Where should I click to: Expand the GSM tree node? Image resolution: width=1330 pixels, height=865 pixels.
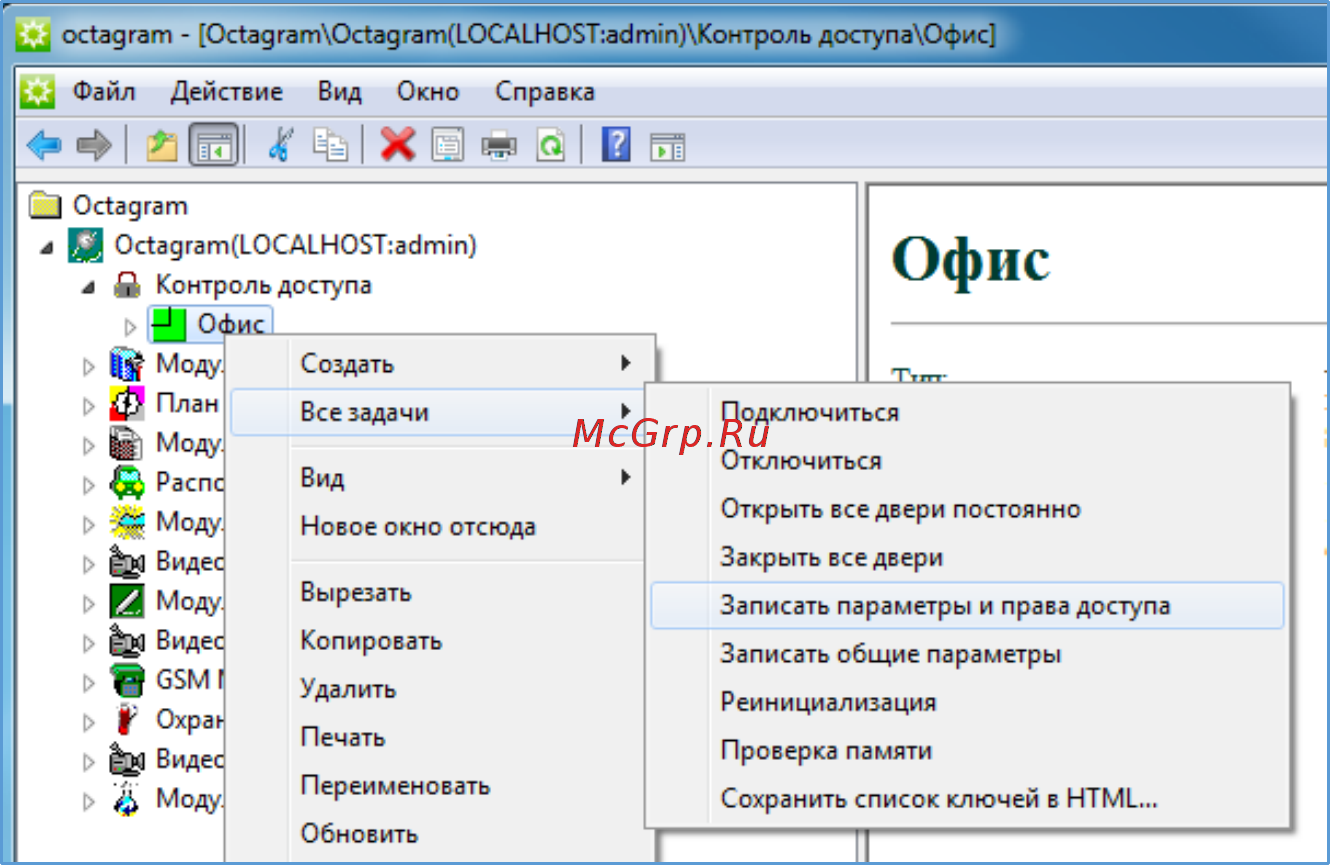(90, 682)
